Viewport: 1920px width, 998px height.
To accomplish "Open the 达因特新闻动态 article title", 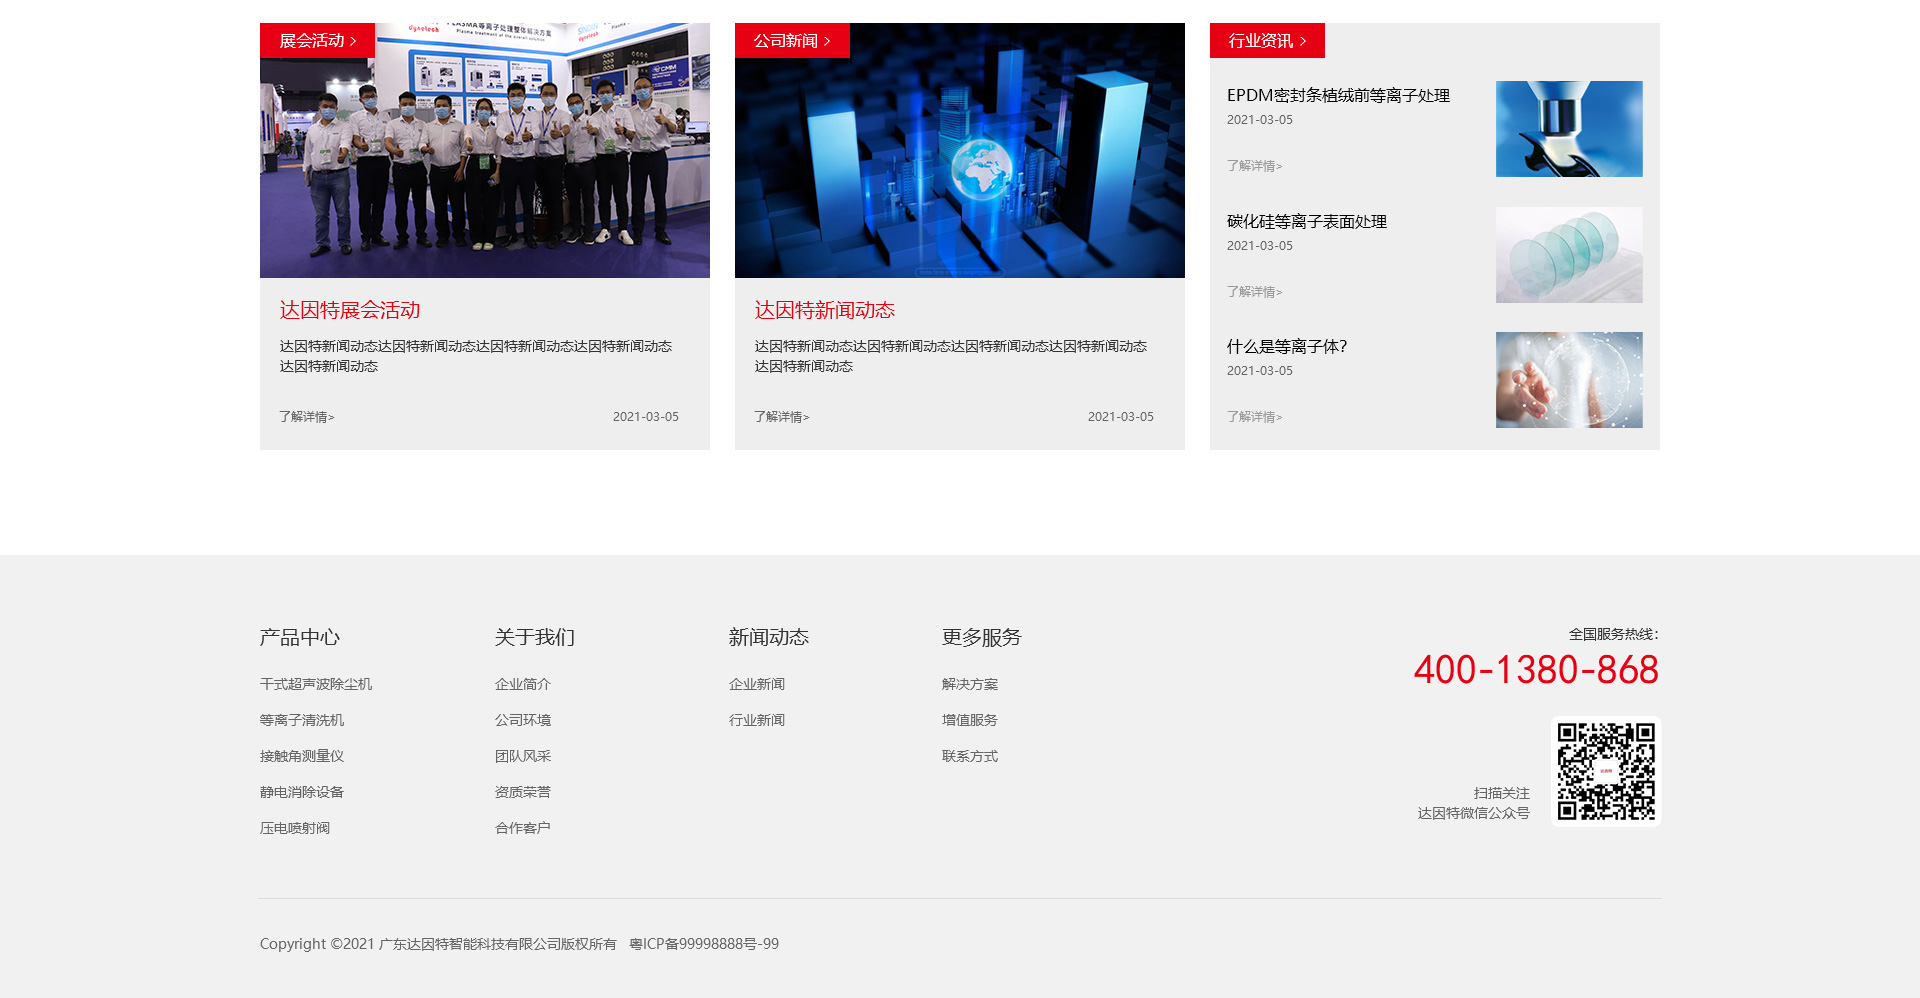I will (825, 311).
